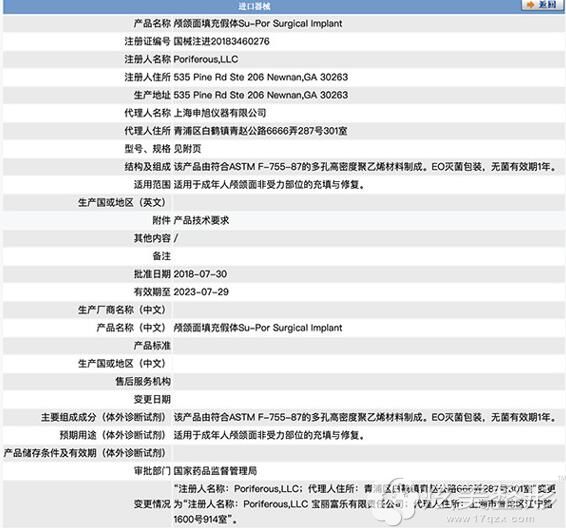Click the 产品储存条件及有效期(体外诊断试剂) label
This screenshot has height=528, width=566.
coord(86,453)
